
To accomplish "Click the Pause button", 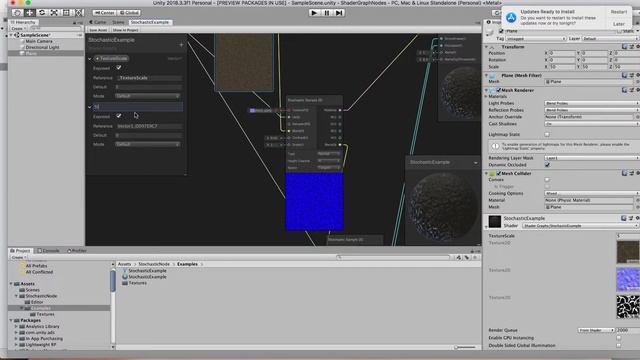I will point(327,13).
